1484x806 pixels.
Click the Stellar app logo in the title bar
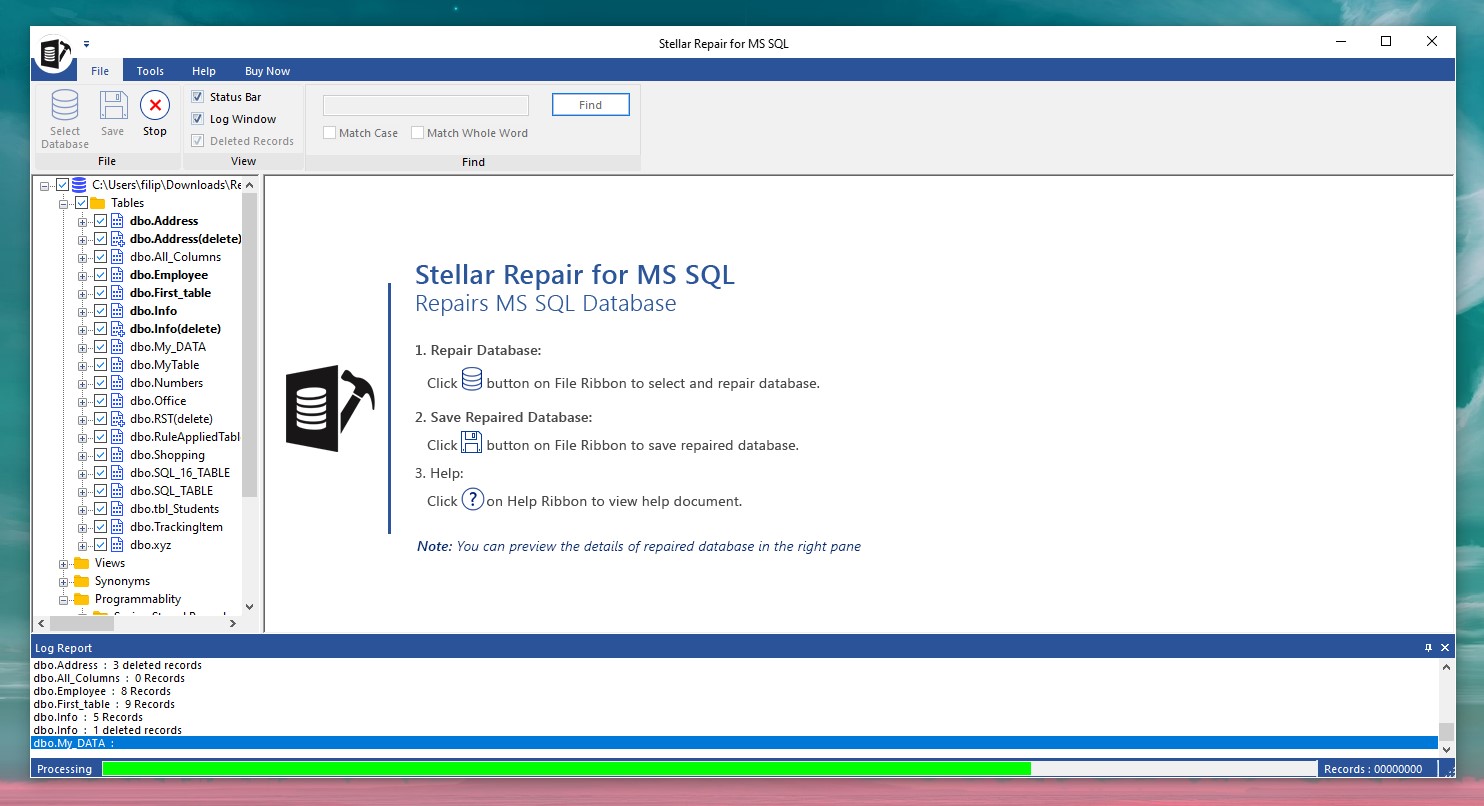pyautogui.click(x=55, y=53)
